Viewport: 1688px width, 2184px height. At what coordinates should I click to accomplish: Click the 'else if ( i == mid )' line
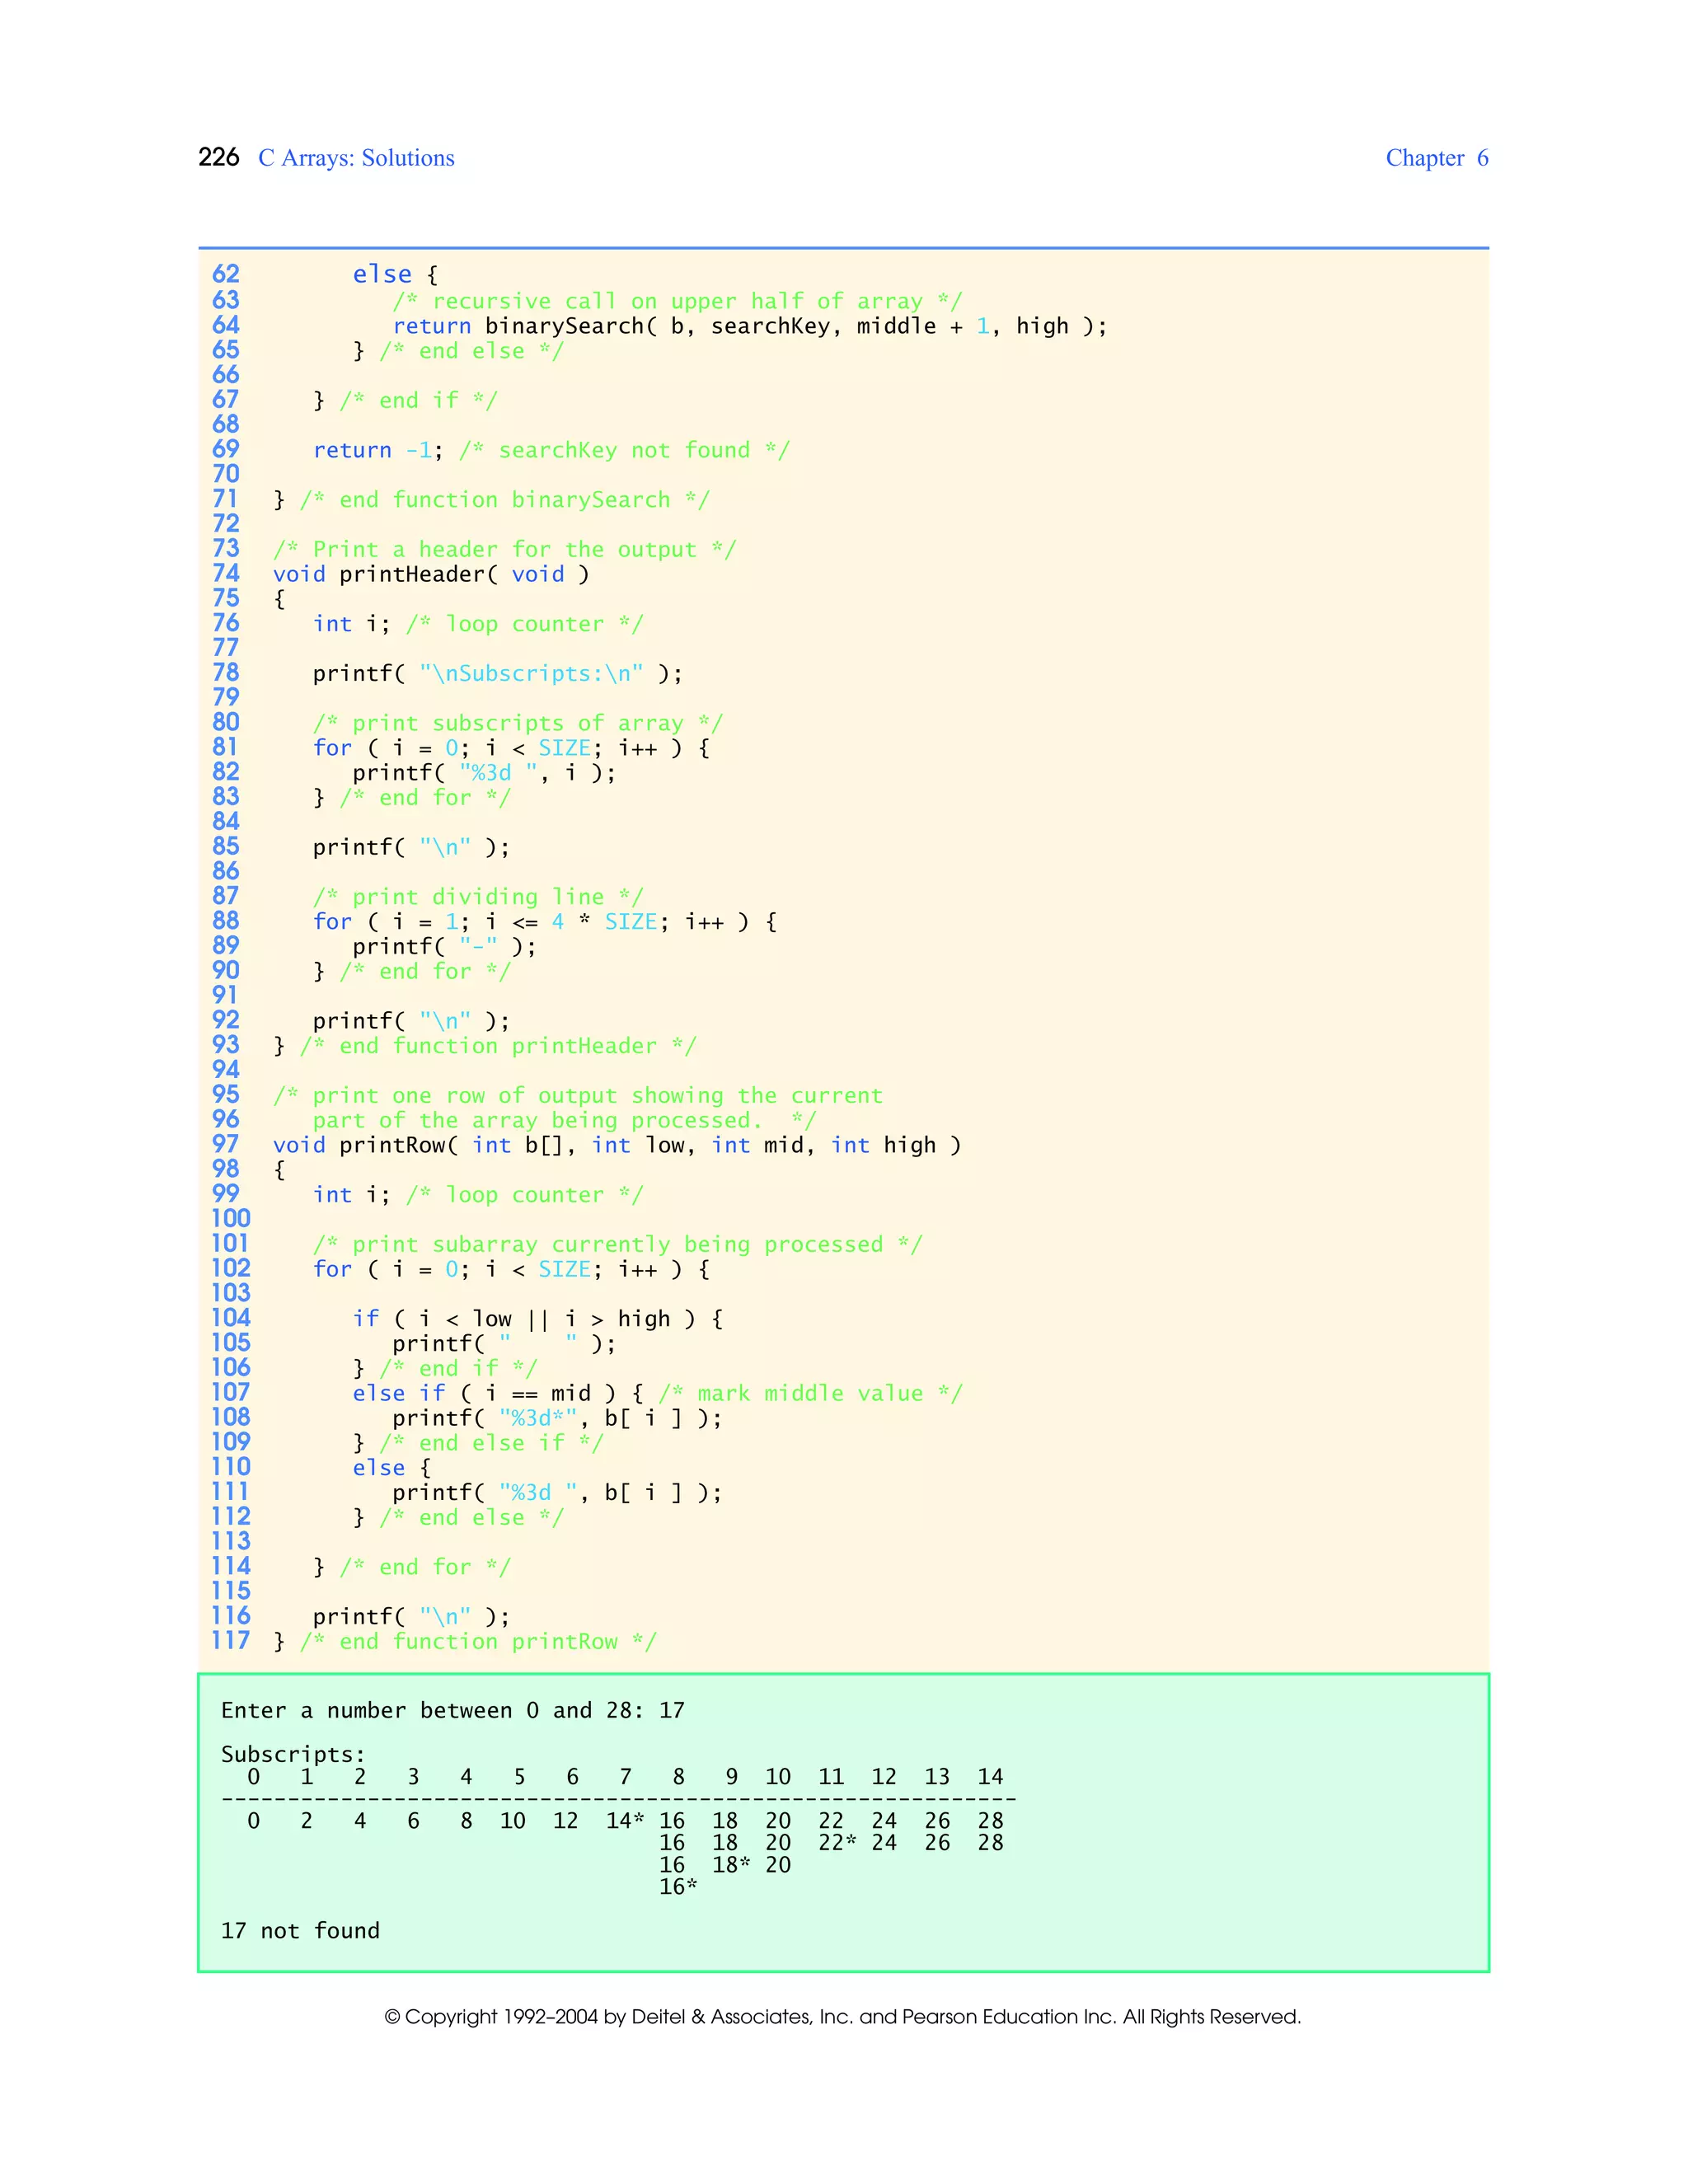click(x=498, y=1394)
